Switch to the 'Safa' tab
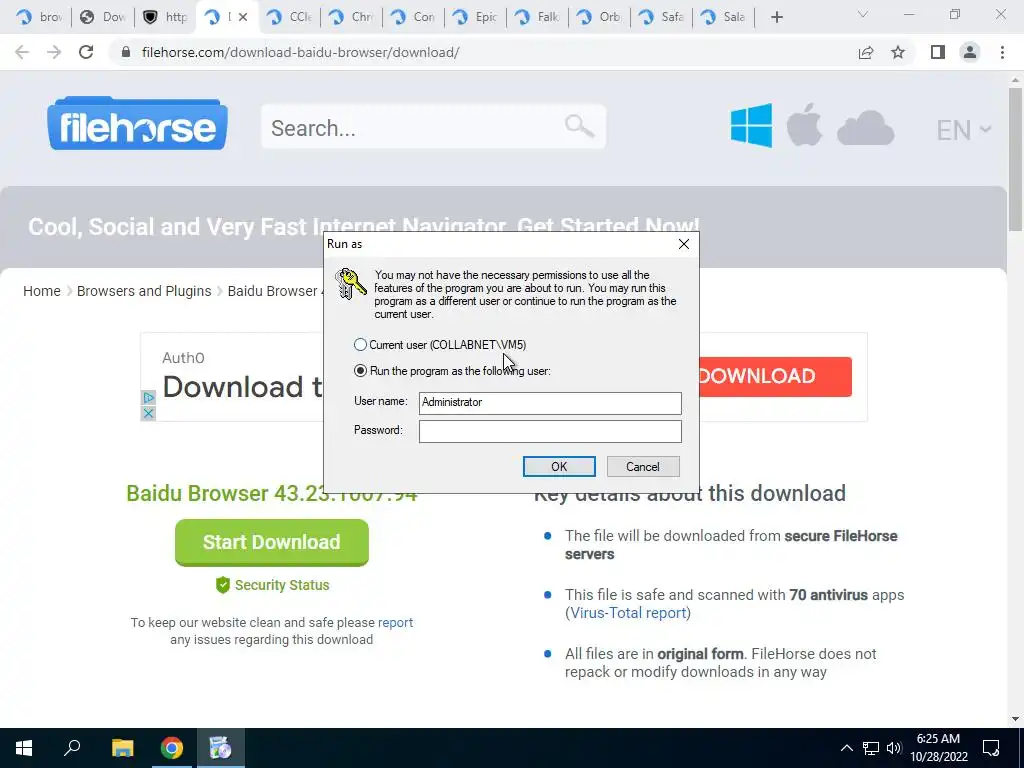 coord(662,18)
